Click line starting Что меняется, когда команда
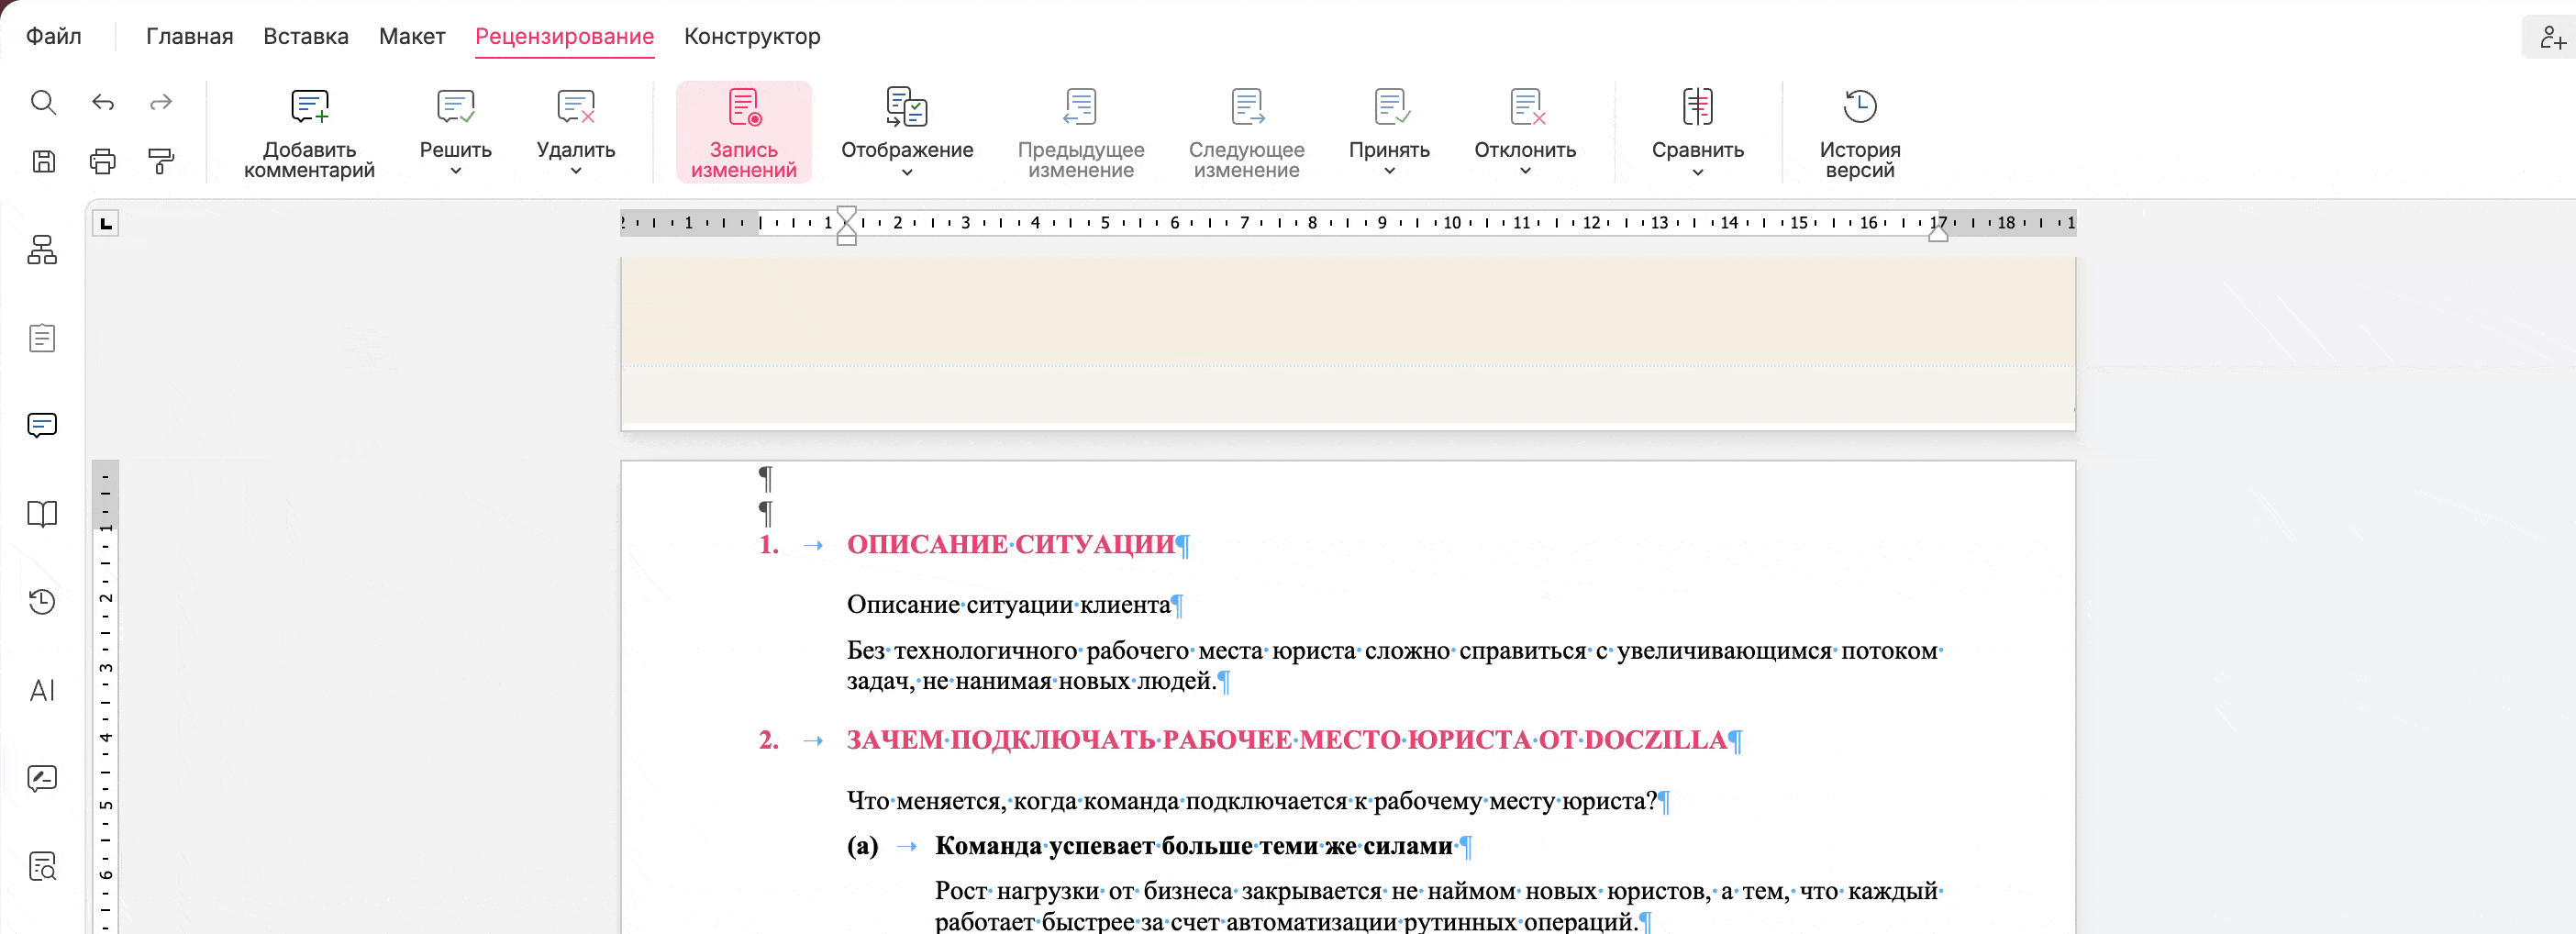This screenshot has width=2576, height=934. [1252, 801]
